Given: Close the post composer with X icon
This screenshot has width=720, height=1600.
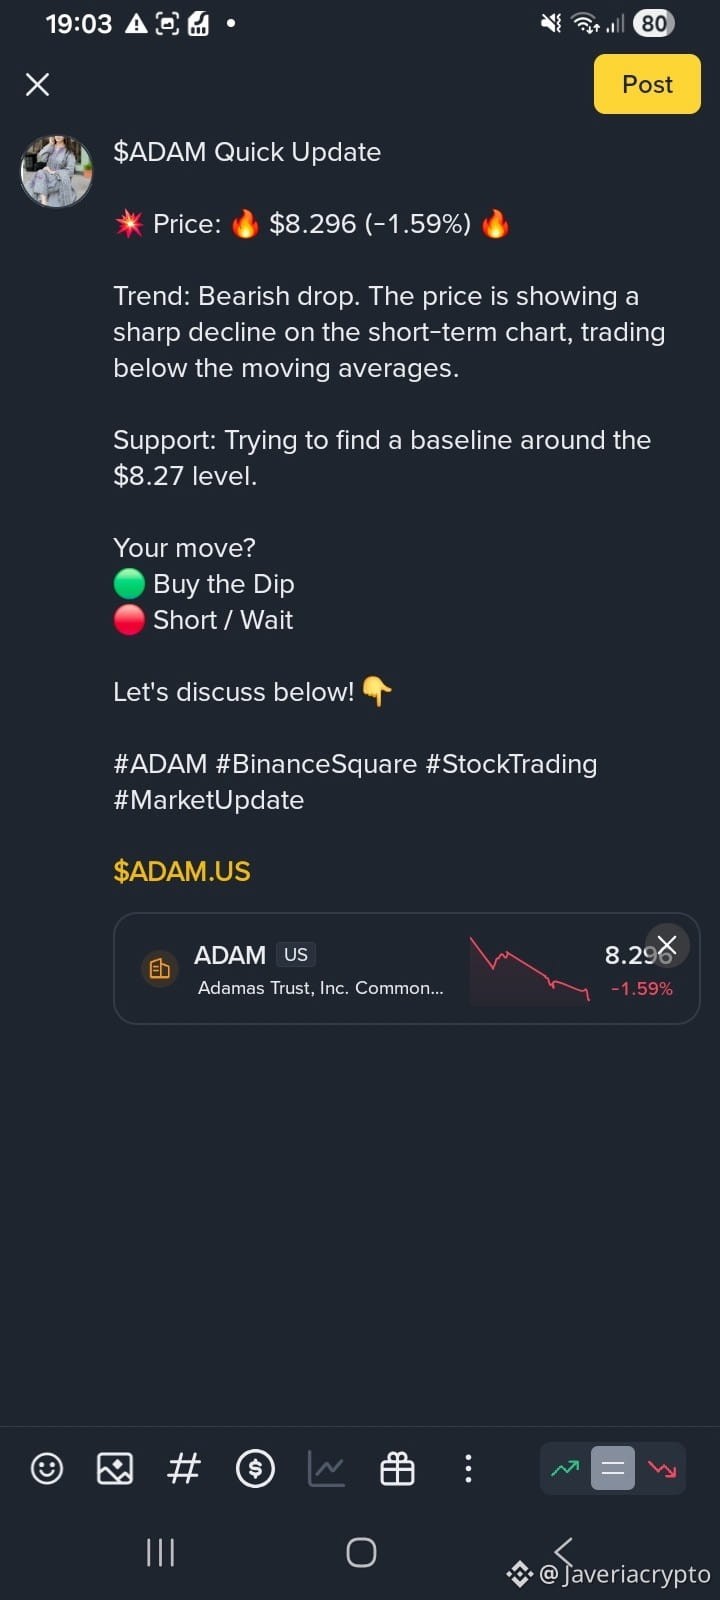Looking at the screenshot, I should [37, 85].
